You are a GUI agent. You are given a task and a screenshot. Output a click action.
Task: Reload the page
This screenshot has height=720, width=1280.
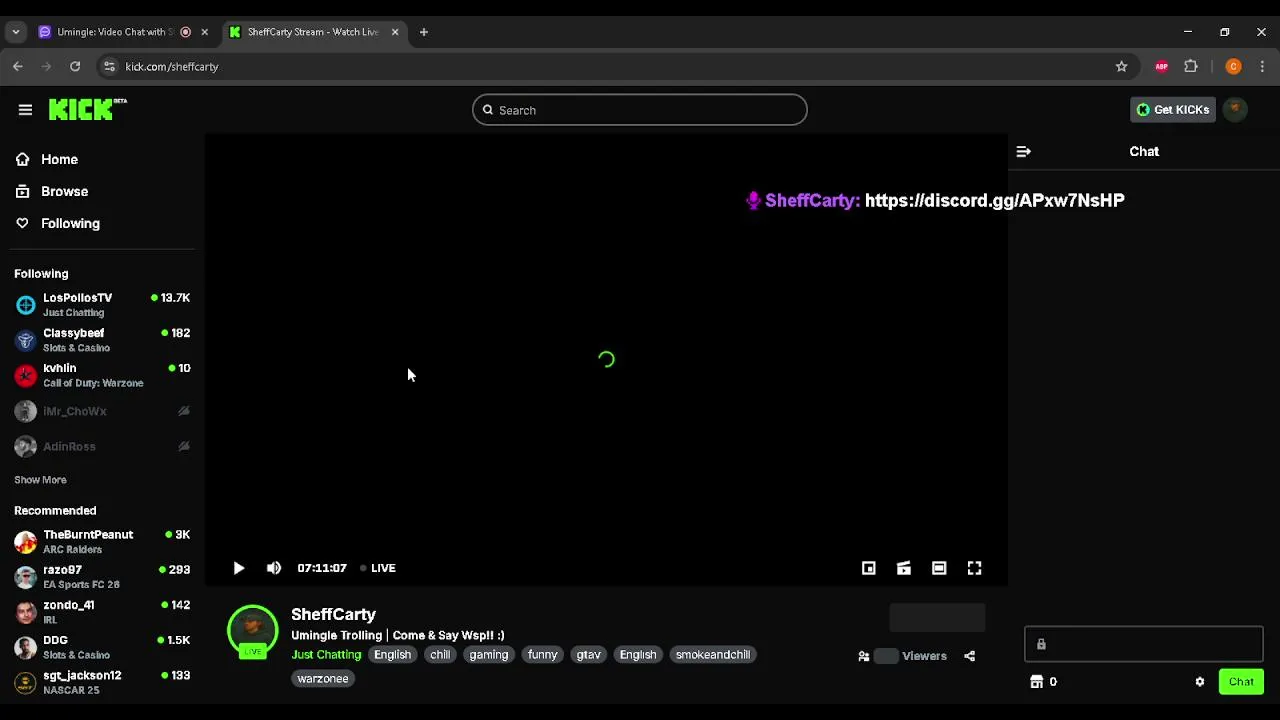[75, 66]
